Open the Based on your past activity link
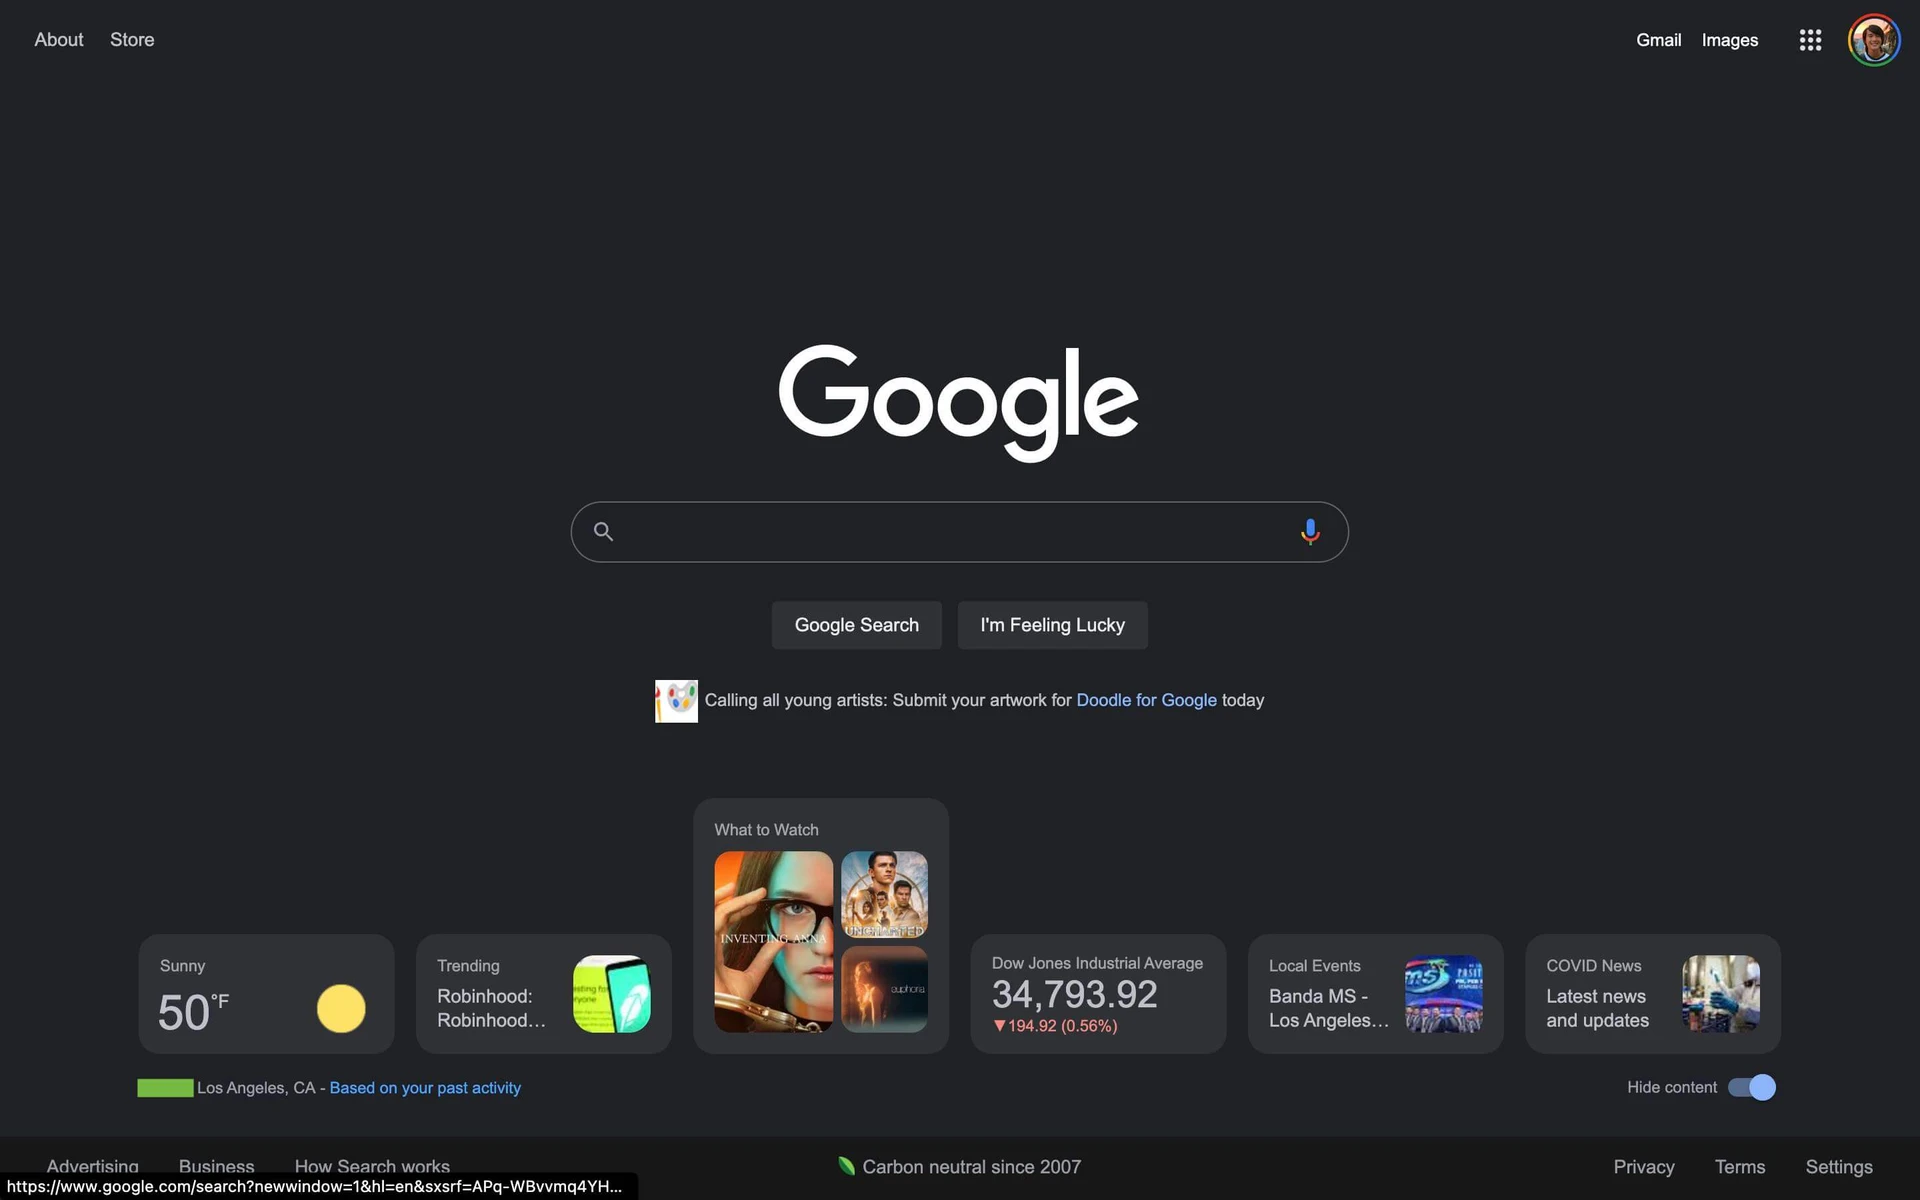 click(x=424, y=1087)
